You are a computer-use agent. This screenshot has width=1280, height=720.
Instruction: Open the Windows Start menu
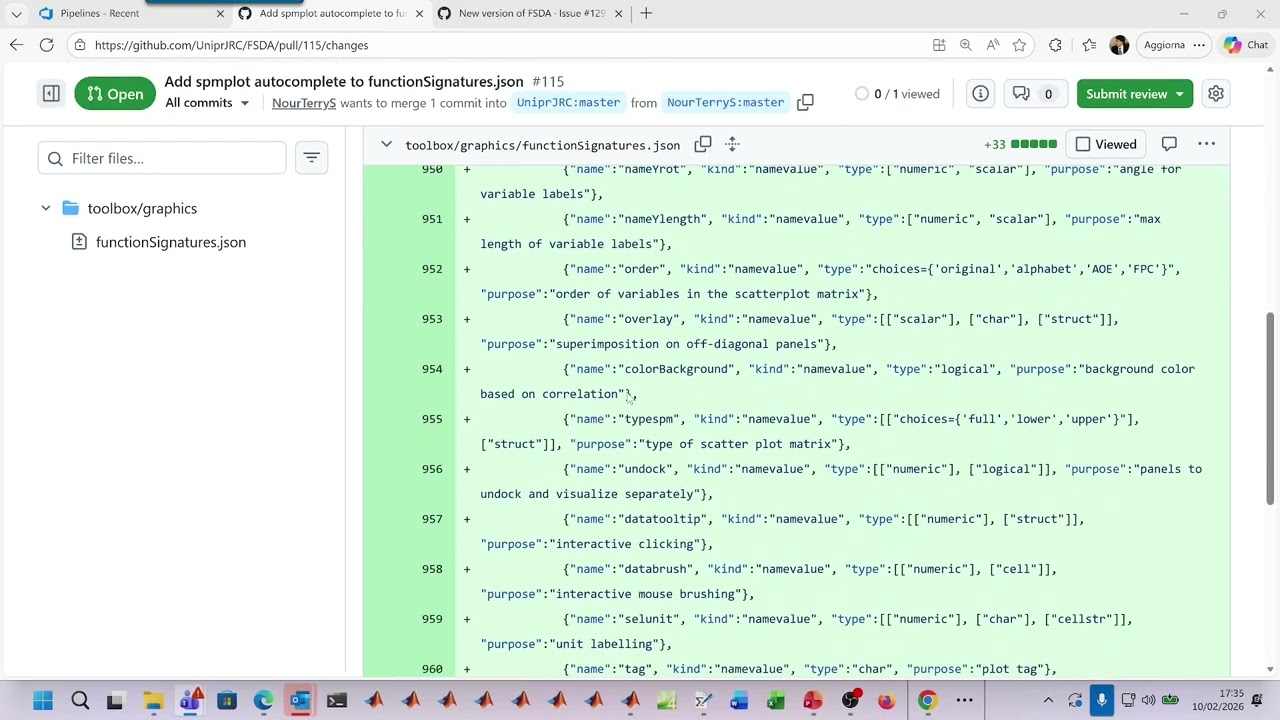(43, 701)
